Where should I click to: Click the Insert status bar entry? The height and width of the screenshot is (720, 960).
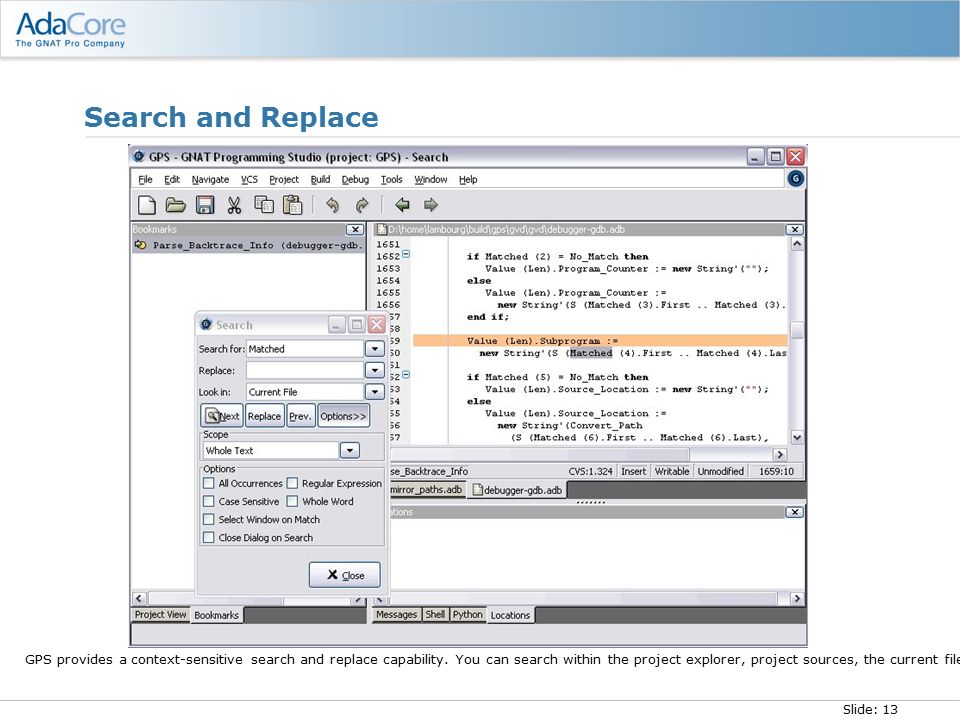[x=633, y=471]
